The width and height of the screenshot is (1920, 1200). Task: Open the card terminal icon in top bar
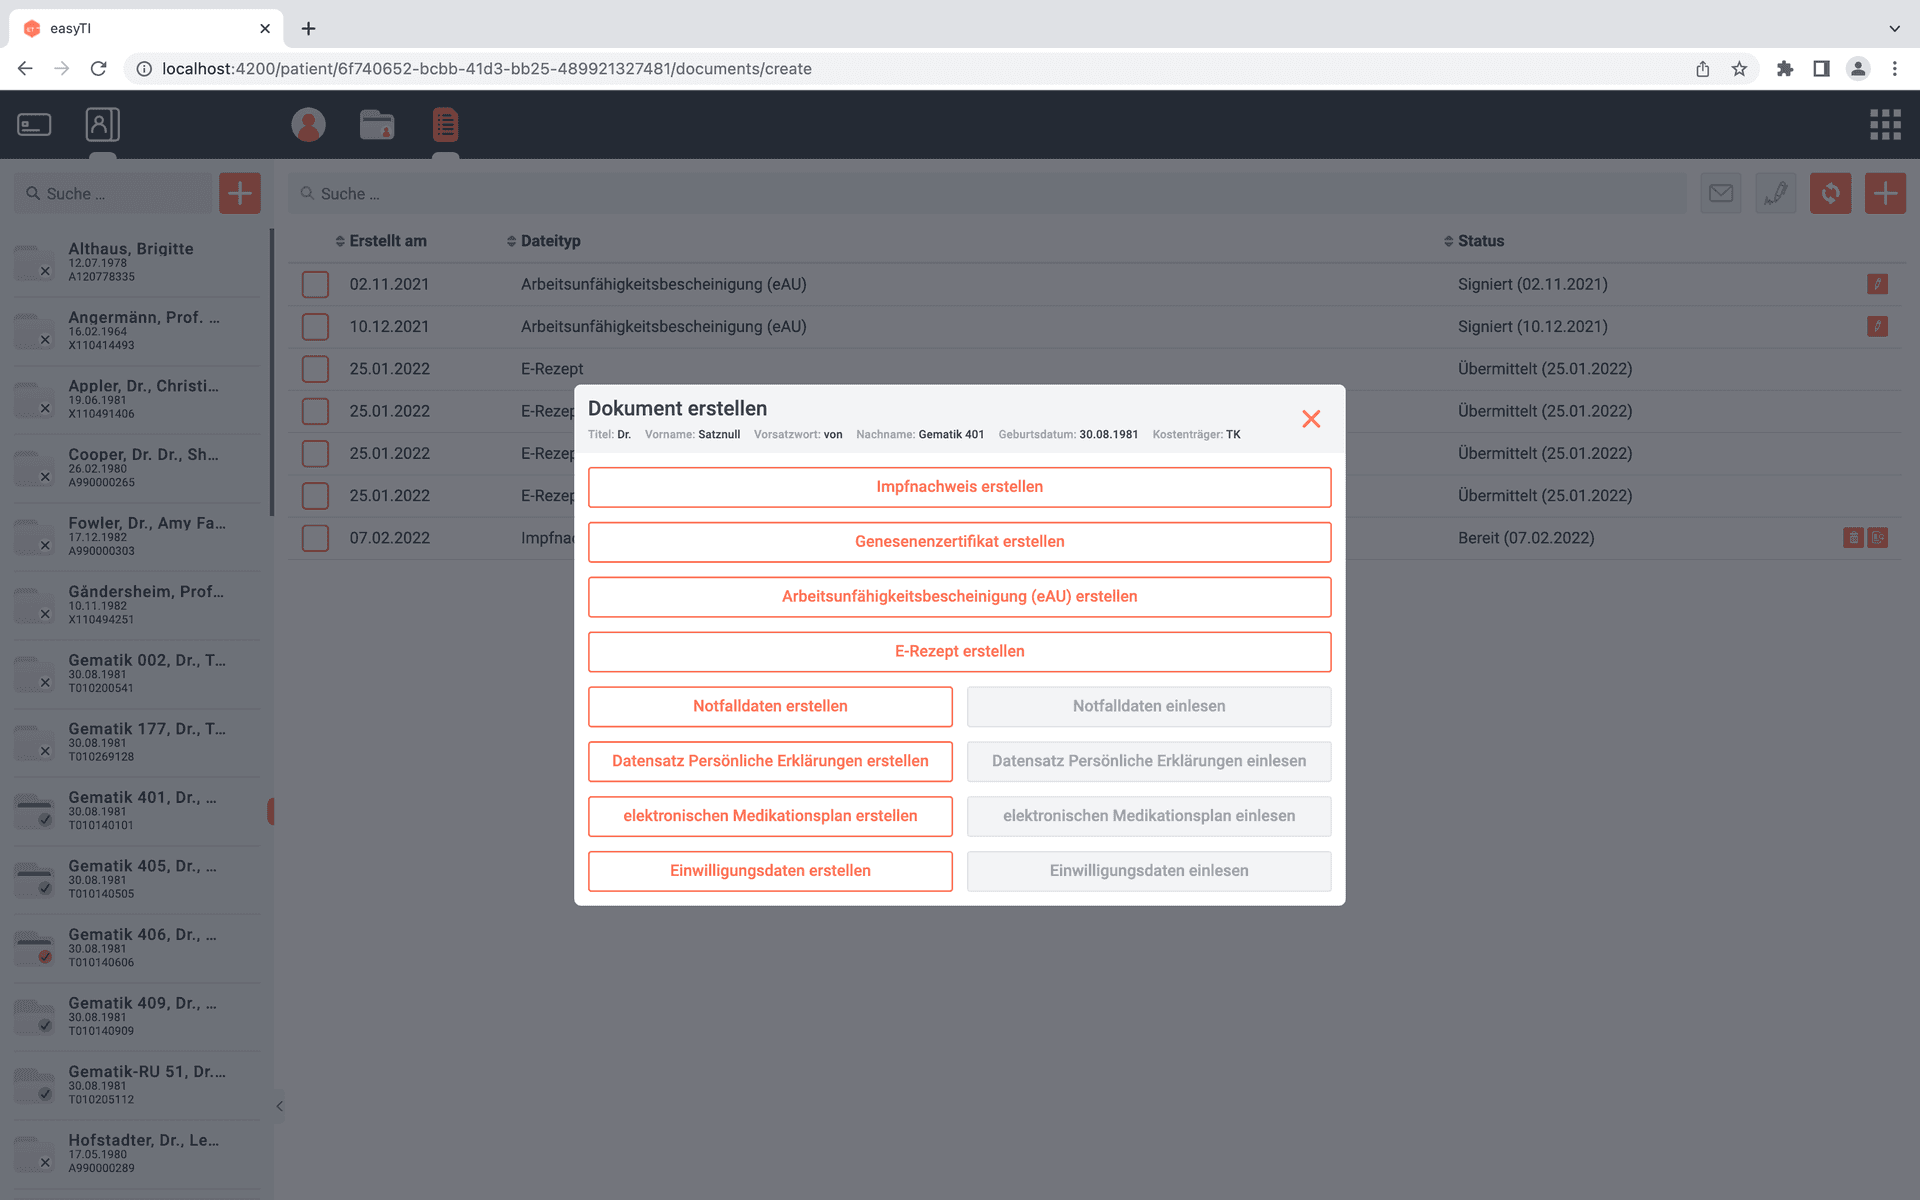pyautogui.click(x=34, y=125)
